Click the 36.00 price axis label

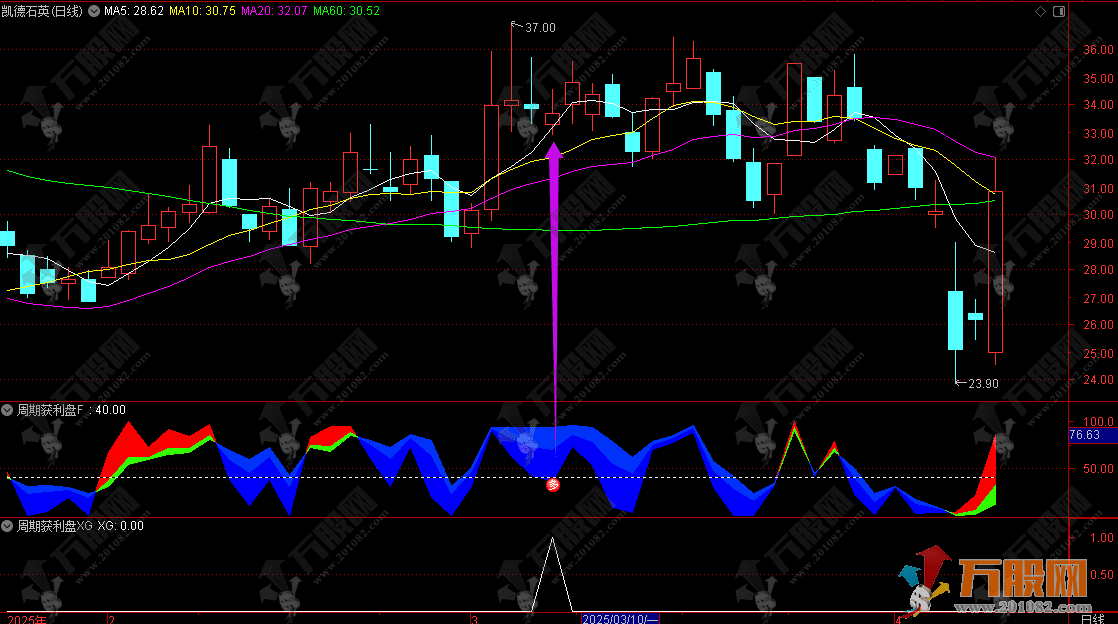(x=1098, y=50)
